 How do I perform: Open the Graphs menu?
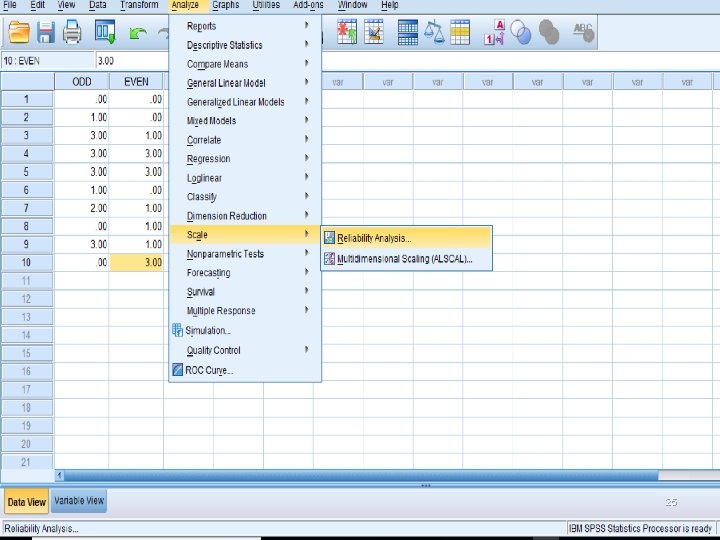coord(225,5)
